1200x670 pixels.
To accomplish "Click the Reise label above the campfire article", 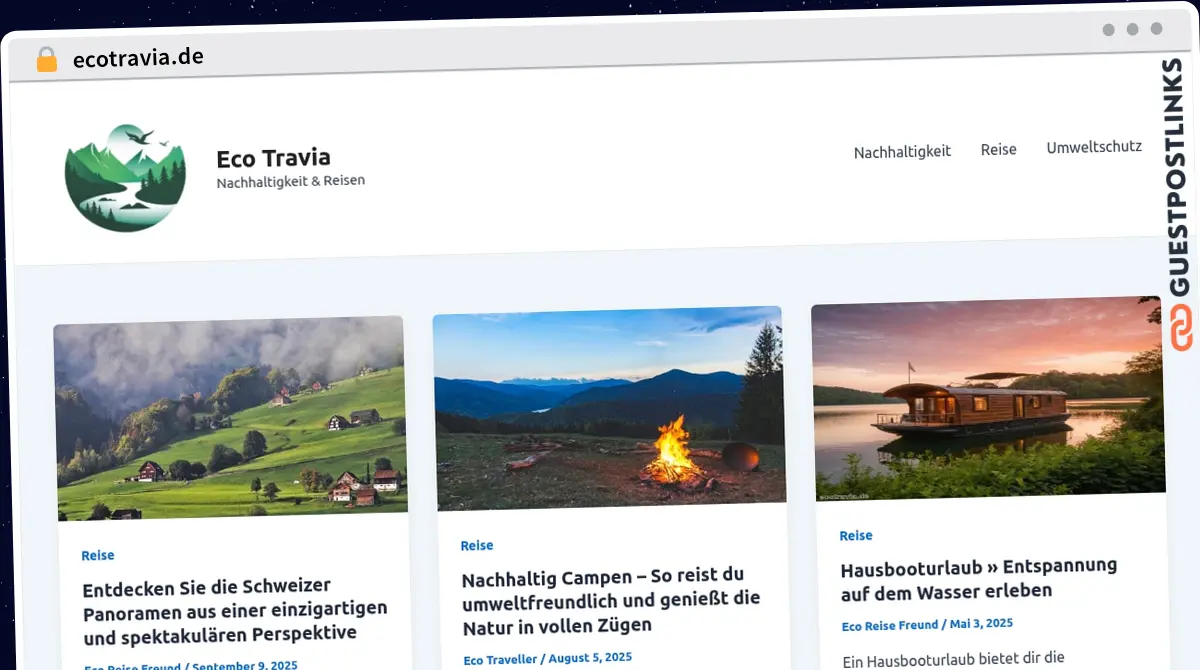I will [x=477, y=545].
